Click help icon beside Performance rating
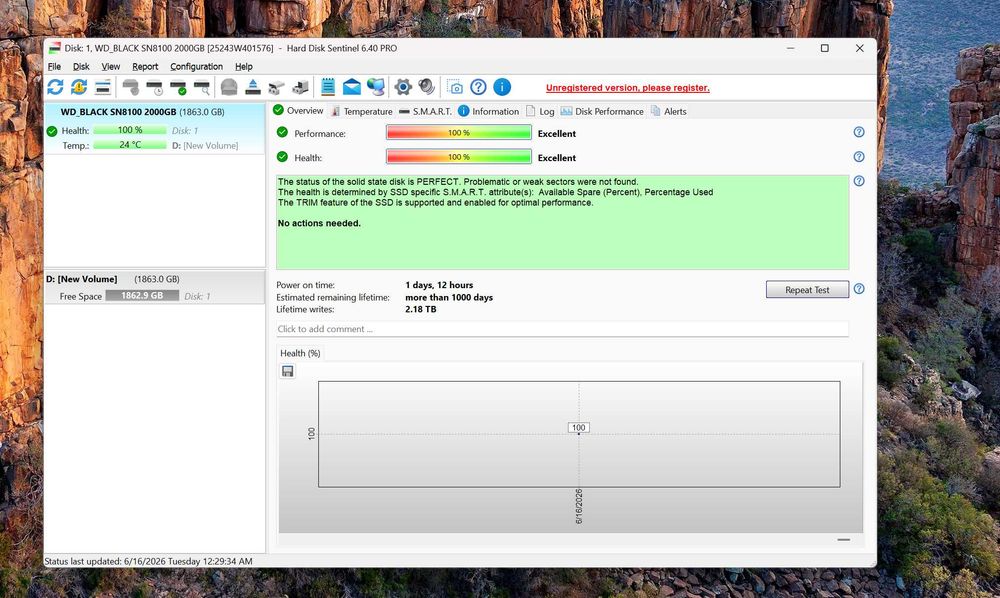Viewport: 1000px width, 598px height. tap(859, 132)
